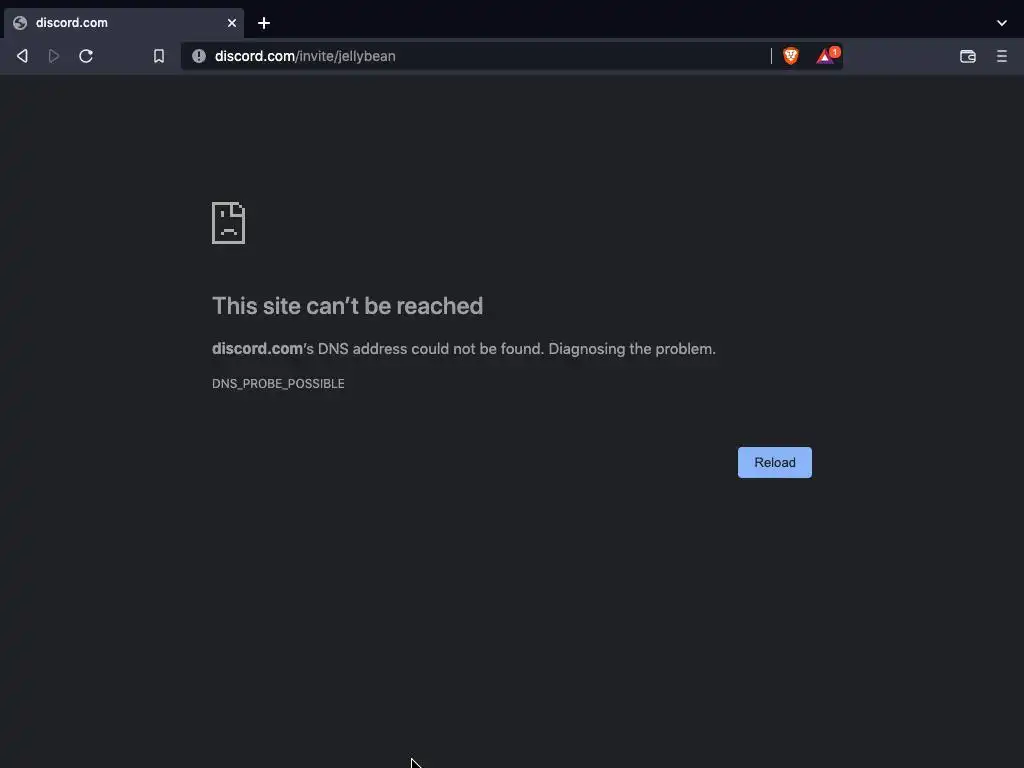The height and width of the screenshot is (768, 1024).
Task: Click the blue Reload button
Action: coord(775,462)
